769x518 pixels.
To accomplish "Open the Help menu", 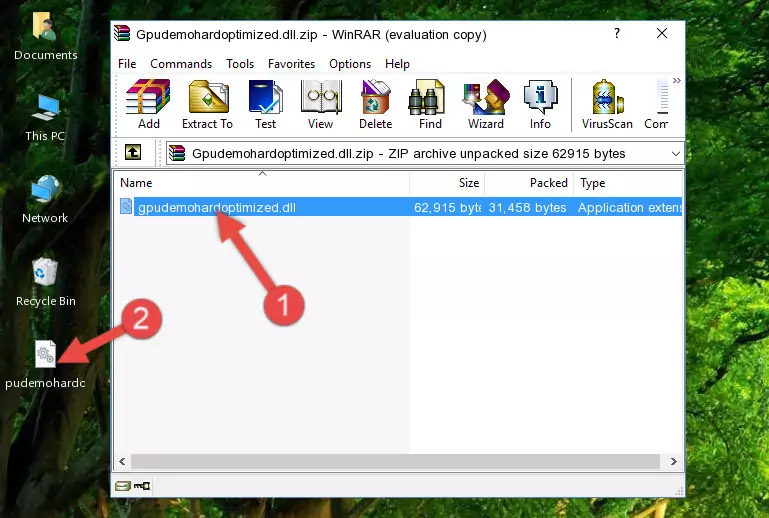I will coord(397,64).
